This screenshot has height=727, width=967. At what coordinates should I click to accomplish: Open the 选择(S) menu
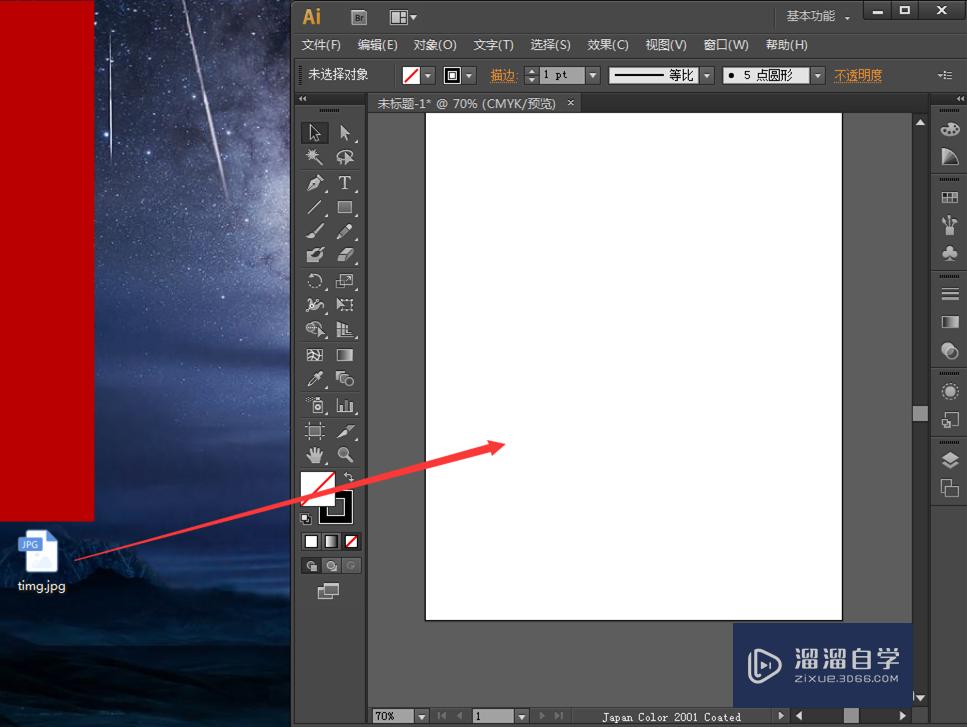point(550,45)
